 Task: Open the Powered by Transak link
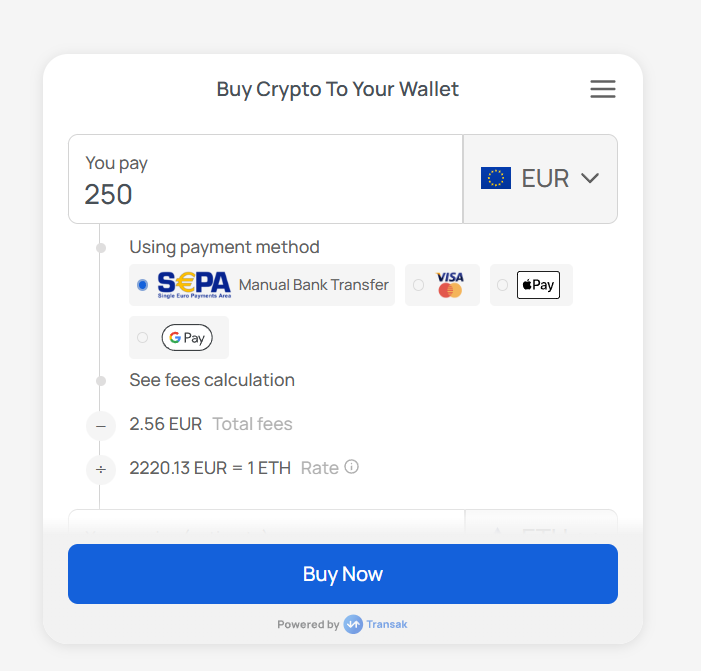[343, 624]
